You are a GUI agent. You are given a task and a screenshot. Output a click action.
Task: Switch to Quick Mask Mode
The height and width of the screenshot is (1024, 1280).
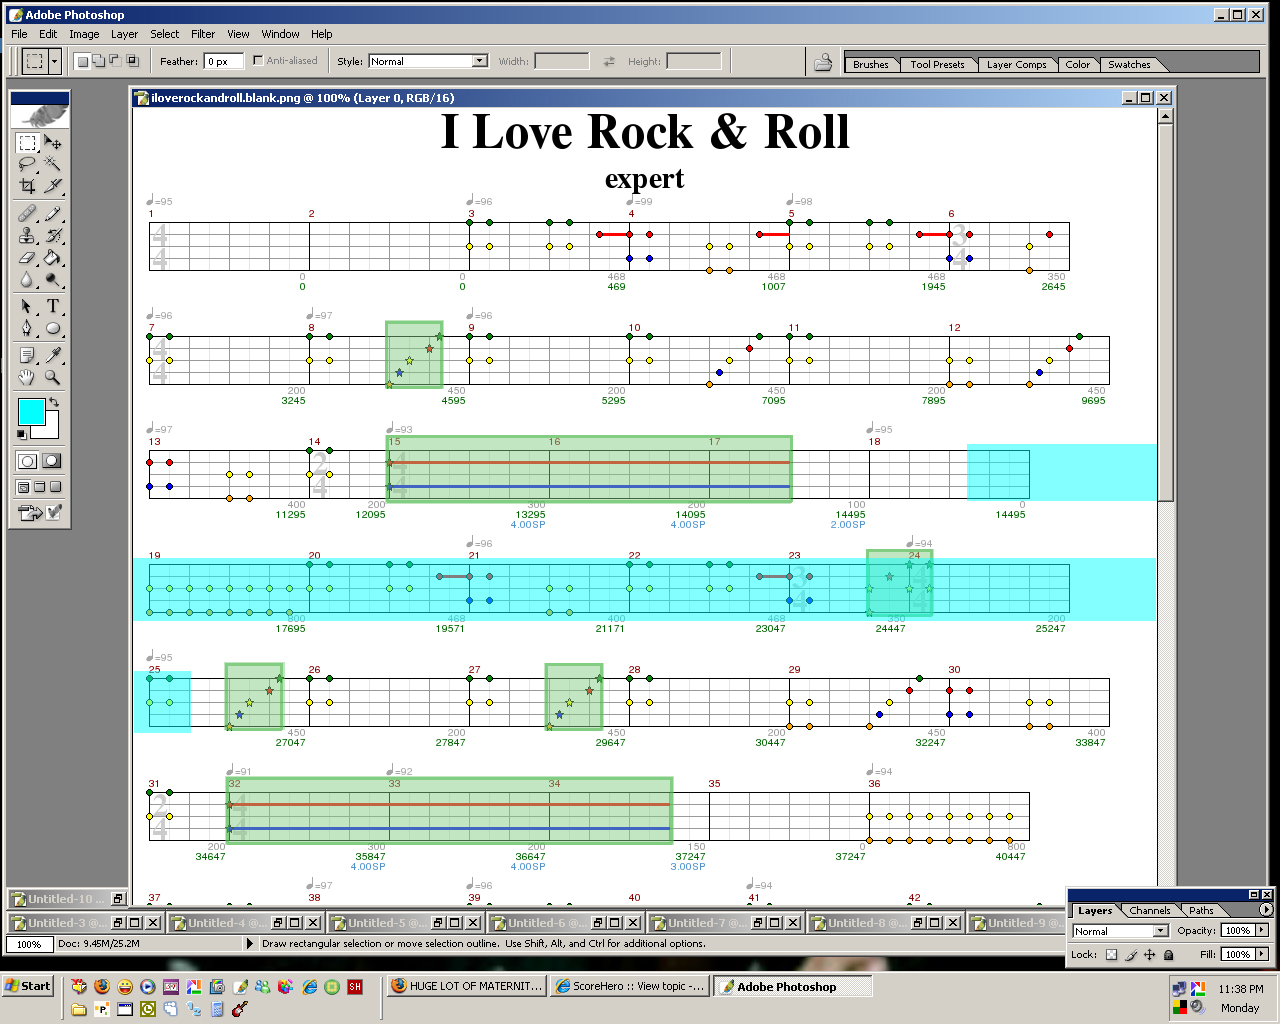point(52,461)
